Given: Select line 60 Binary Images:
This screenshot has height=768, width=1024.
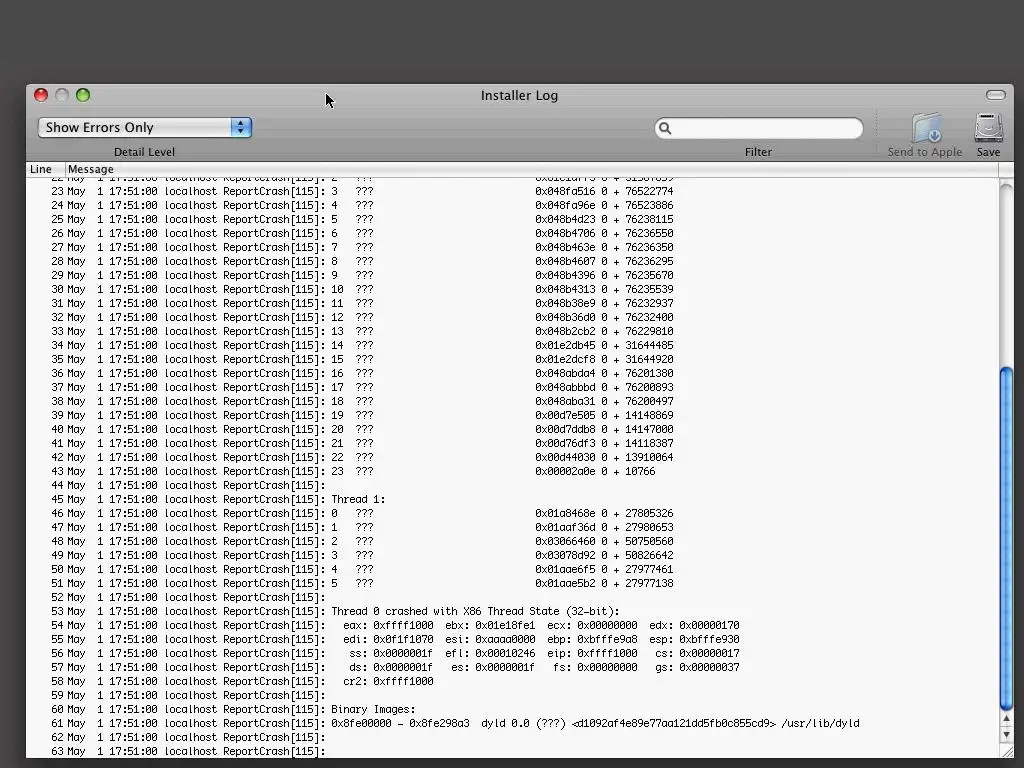Looking at the screenshot, I should [x=512, y=709].
